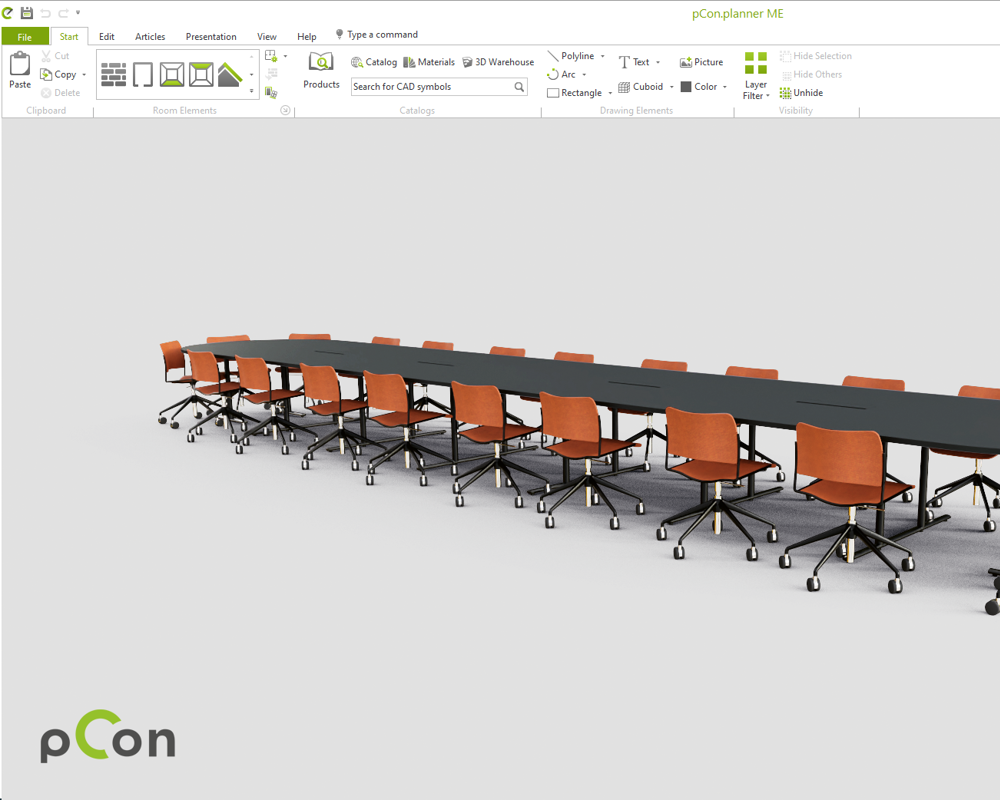This screenshot has height=800, width=1000.
Task: Click the Color swatch button
Action: tap(699, 87)
